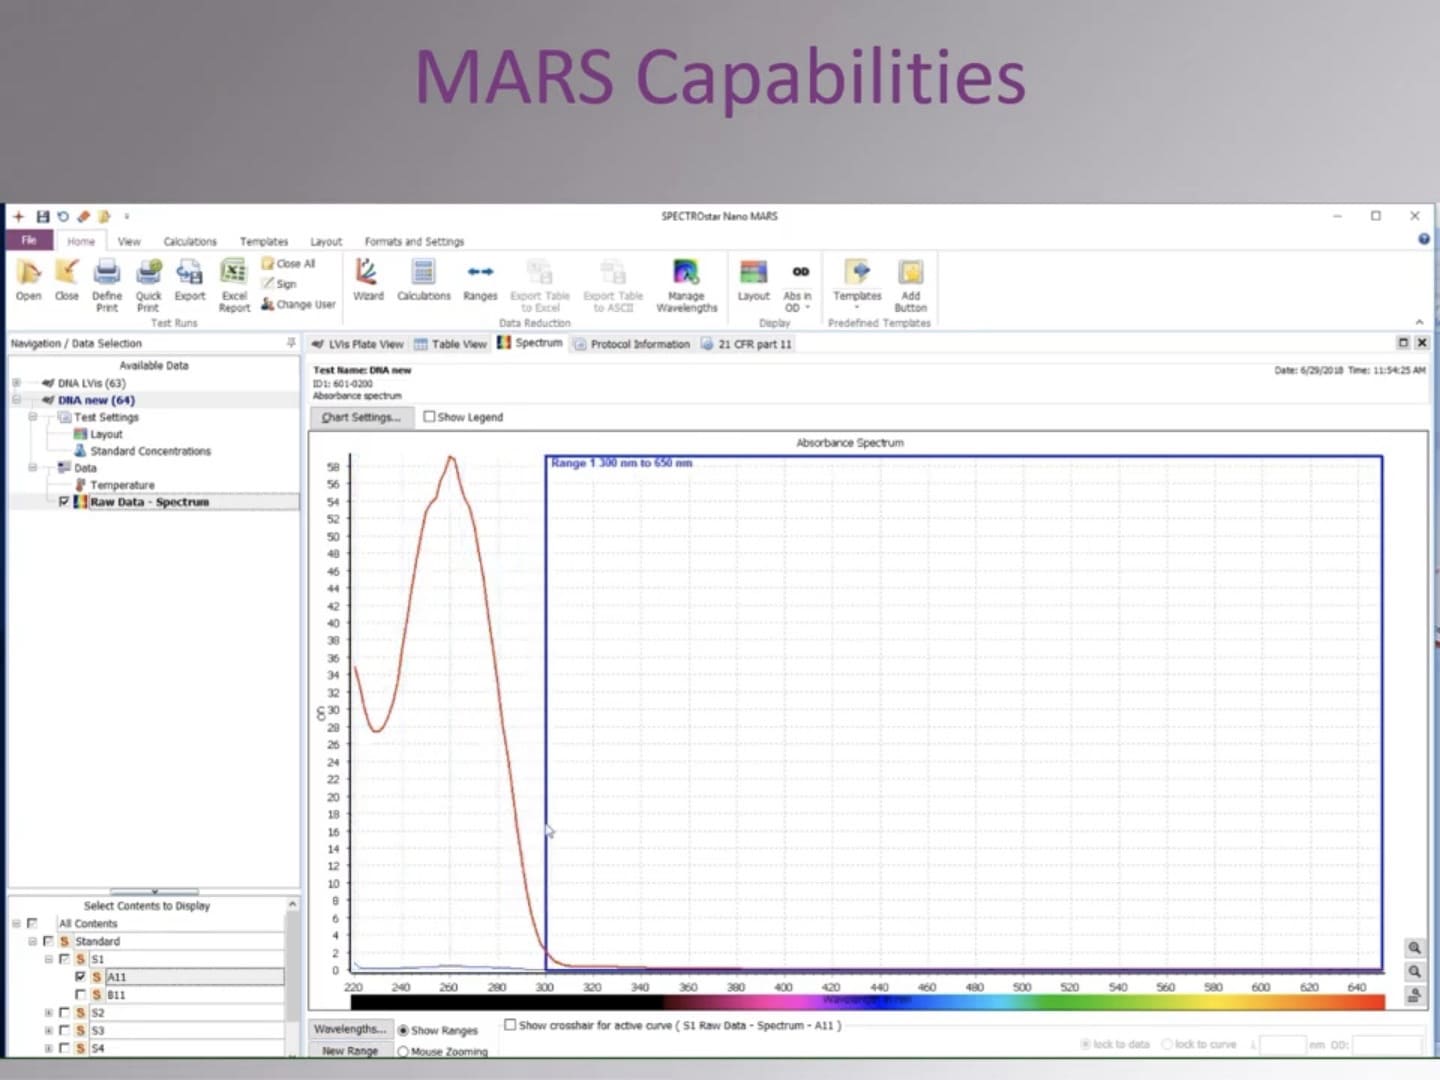Uncheck the A11 well checkbox
Image resolution: width=1440 pixels, height=1080 pixels.
click(x=80, y=977)
